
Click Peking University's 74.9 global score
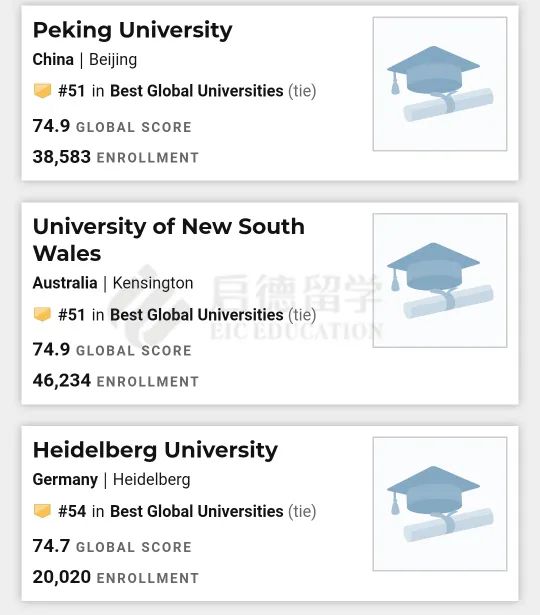51,126
